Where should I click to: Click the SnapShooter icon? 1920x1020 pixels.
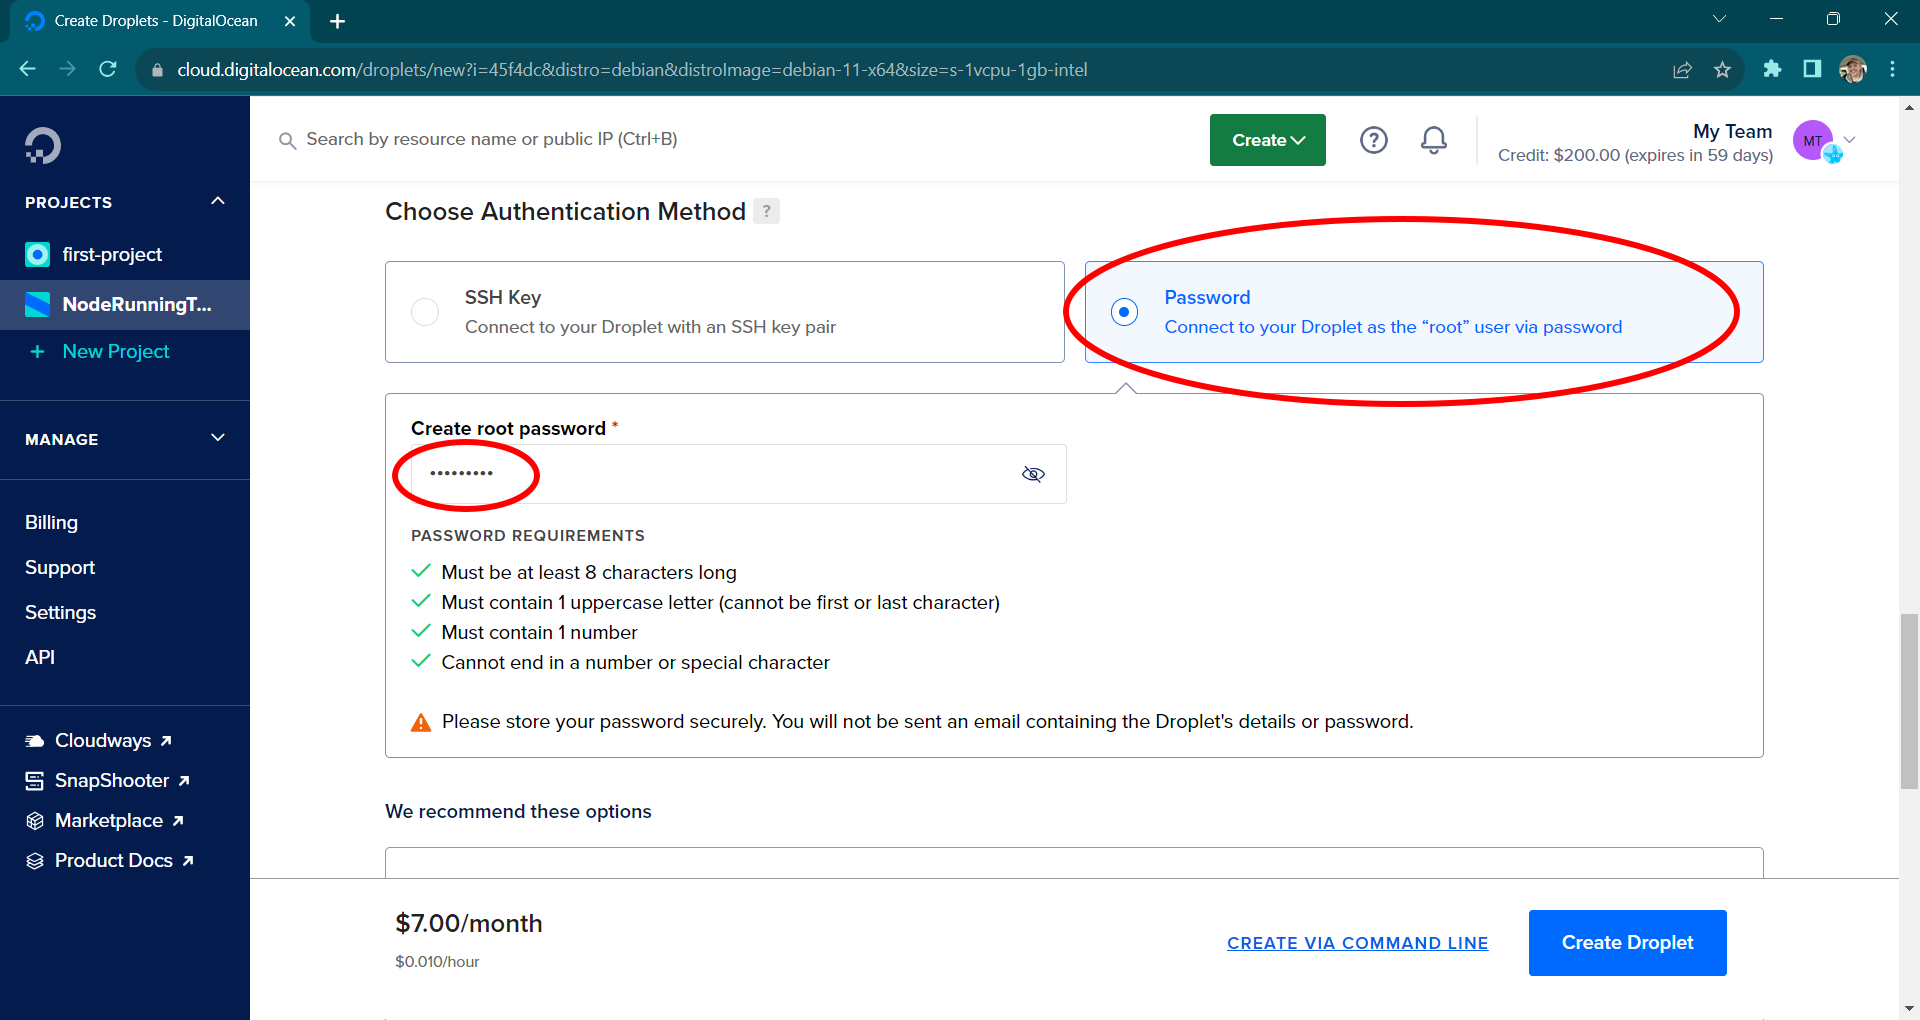[35, 781]
